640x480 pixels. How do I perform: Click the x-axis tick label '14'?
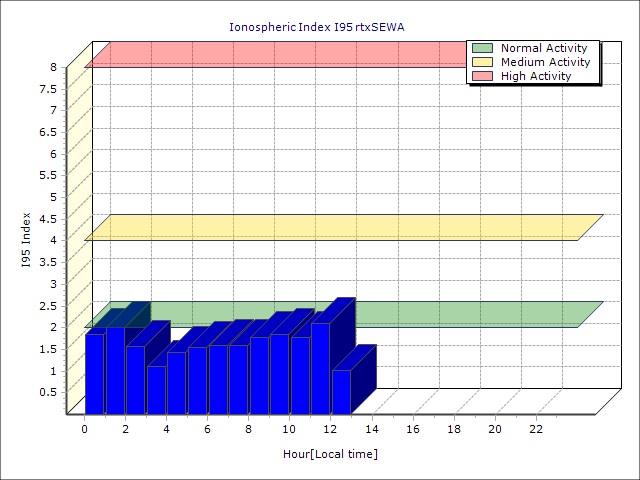372,429
